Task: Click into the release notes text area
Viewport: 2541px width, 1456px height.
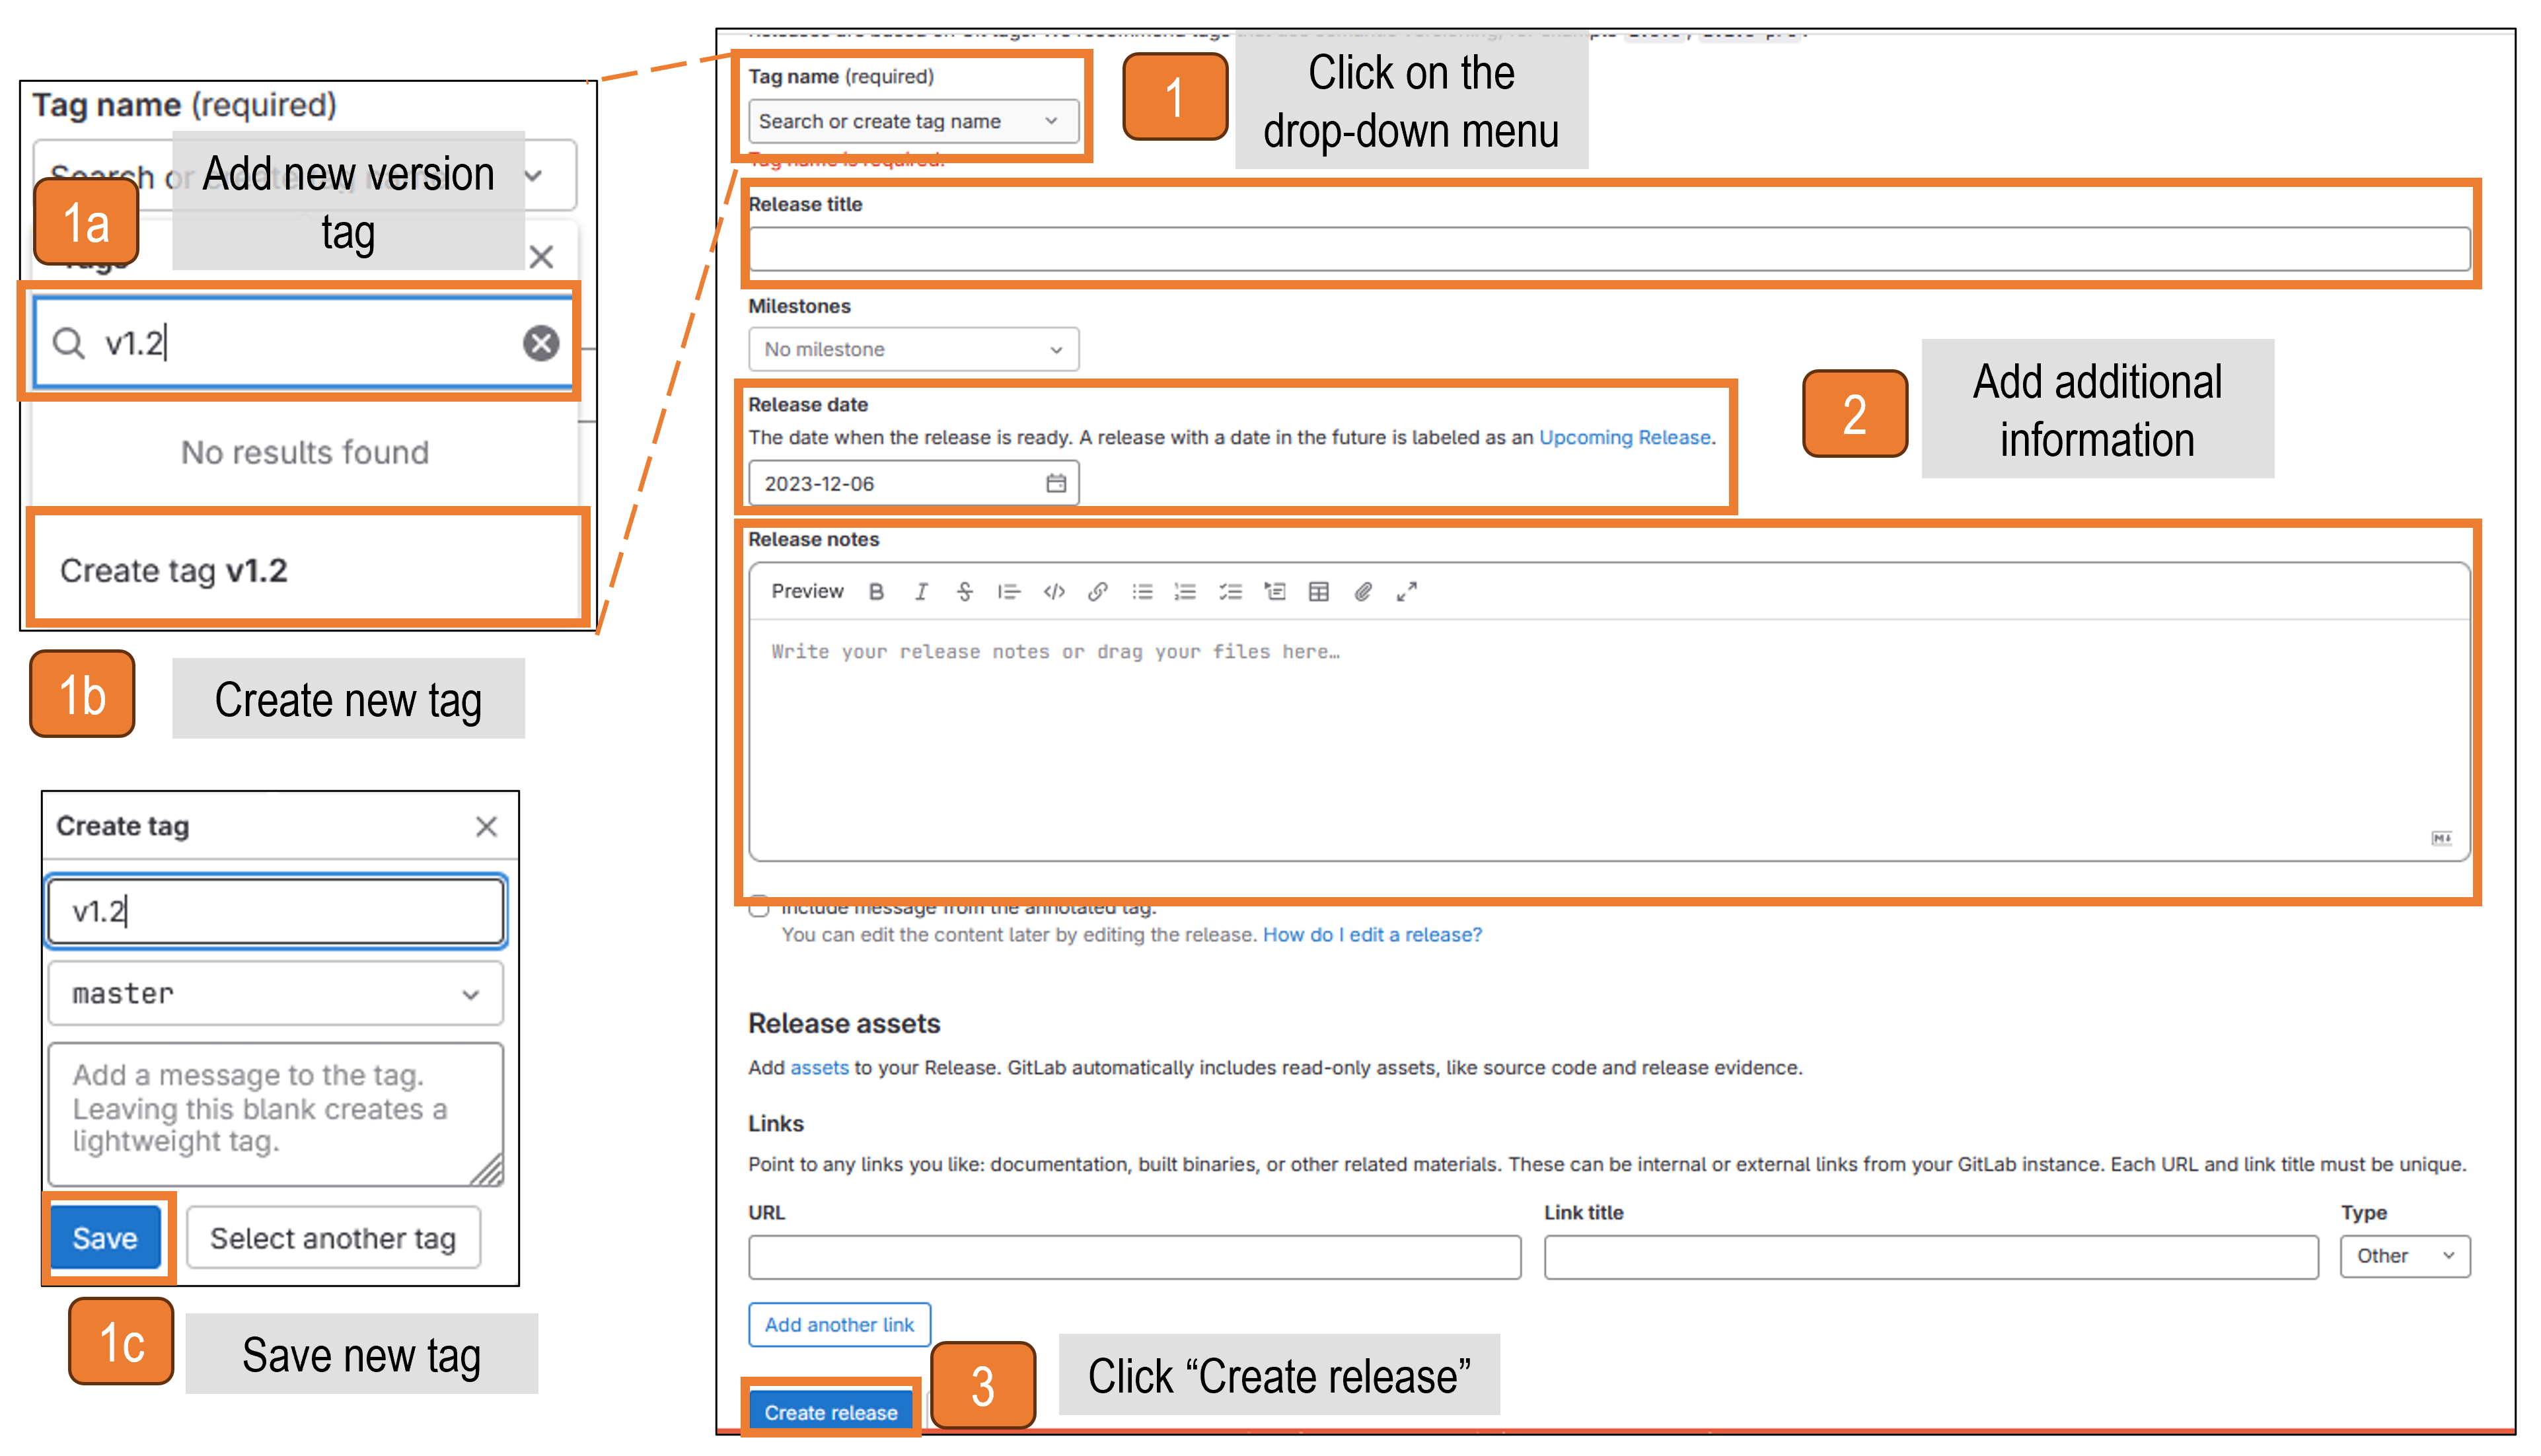Action: click(x=1609, y=738)
